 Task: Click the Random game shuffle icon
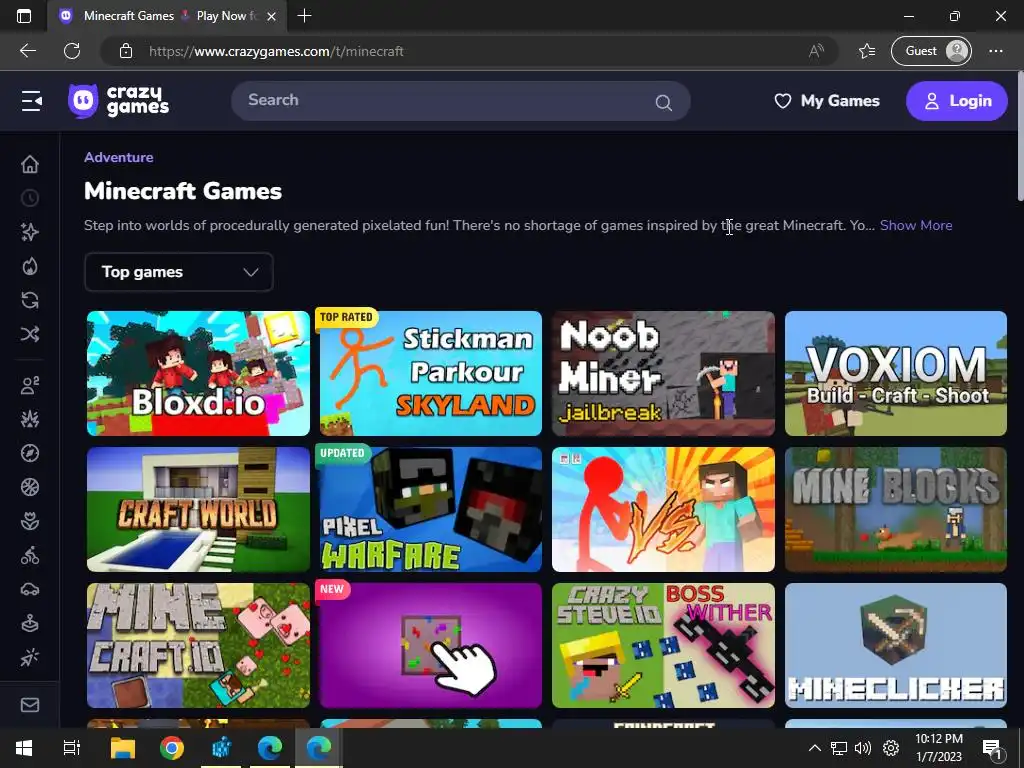pyautogui.click(x=30, y=334)
